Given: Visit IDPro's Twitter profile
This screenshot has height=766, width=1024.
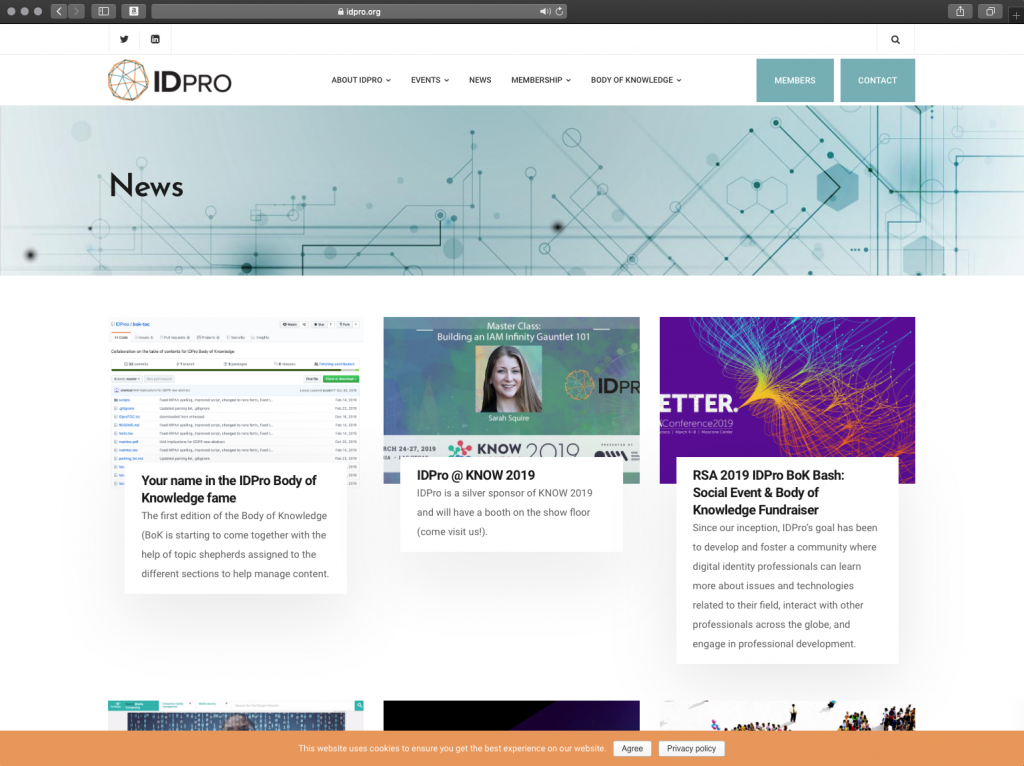Looking at the screenshot, I should coord(124,39).
